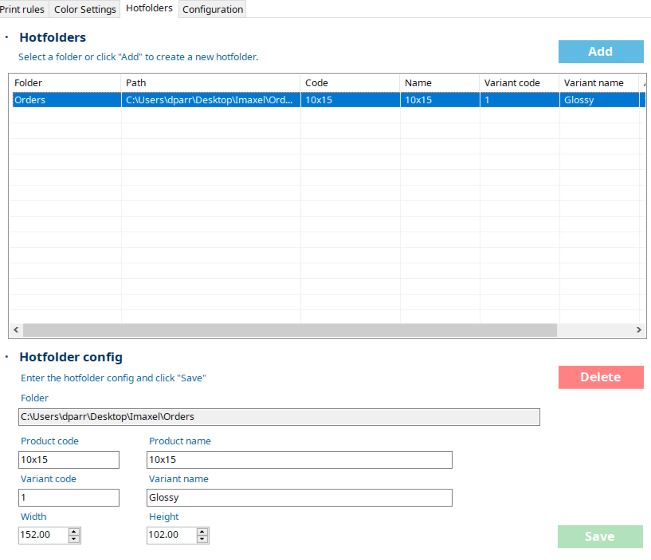The width and height of the screenshot is (651, 560).
Task: Decrease Width using the down spinner arrow
Action: [74, 540]
